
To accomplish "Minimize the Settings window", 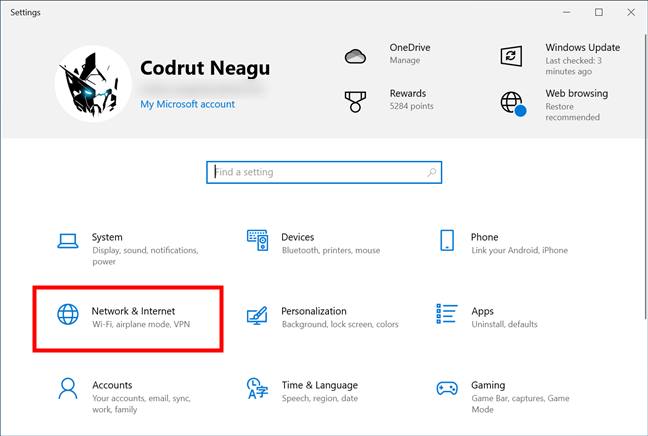I will click(x=567, y=12).
